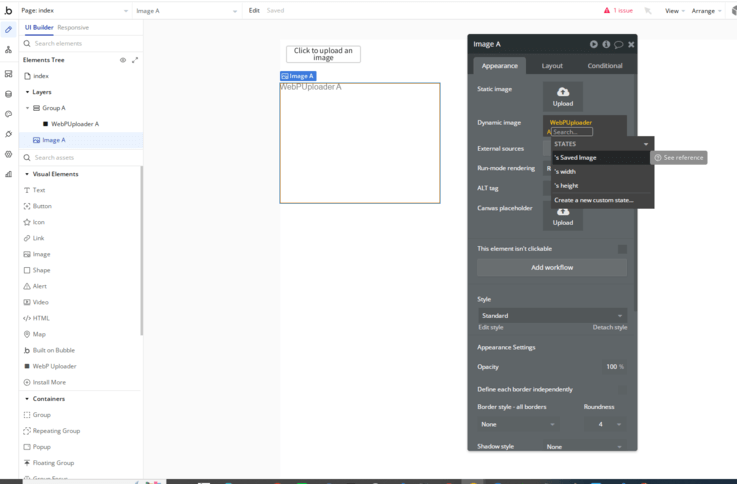737x484 pixels.
Task: Select the Alert visual element
Action: pyautogui.click(x=35, y=286)
